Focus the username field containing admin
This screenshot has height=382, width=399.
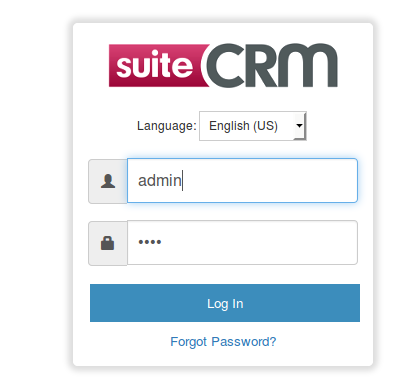click(242, 180)
